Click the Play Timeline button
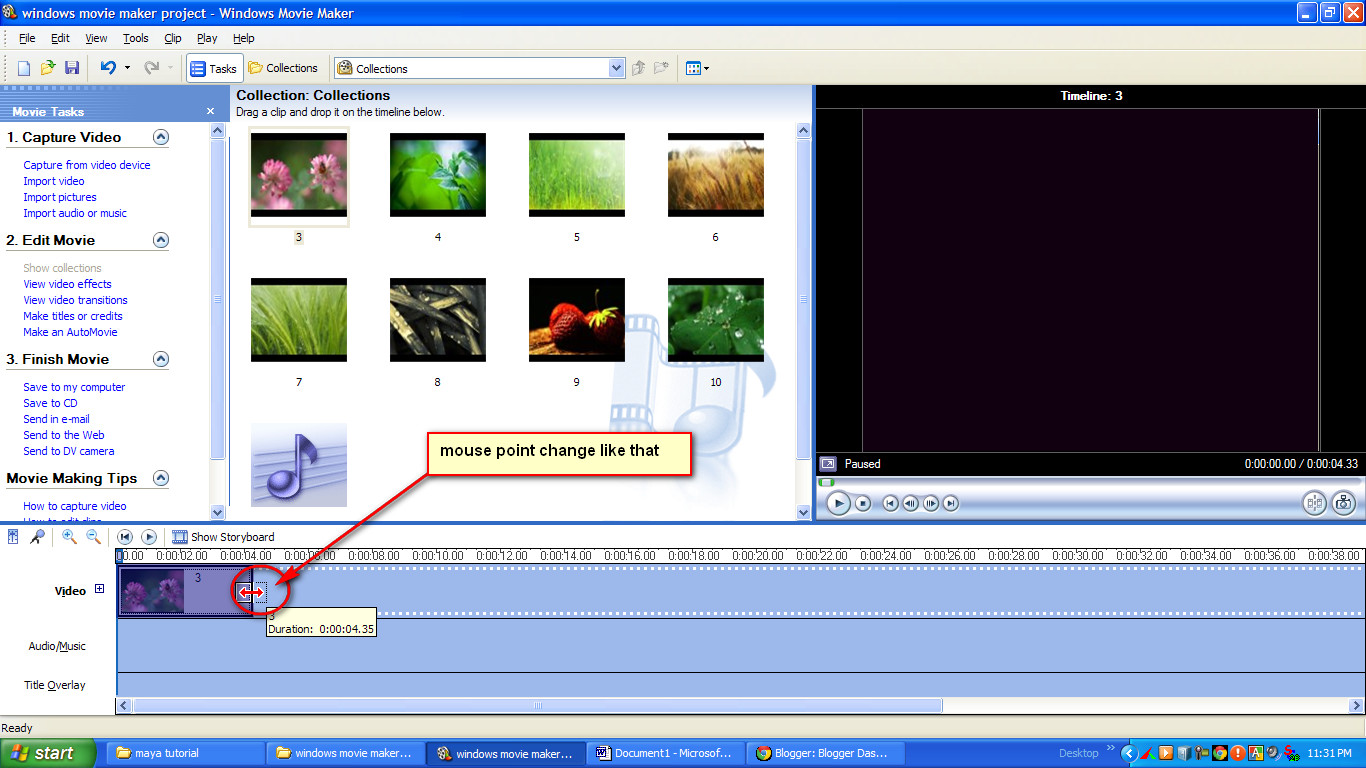 pos(149,537)
